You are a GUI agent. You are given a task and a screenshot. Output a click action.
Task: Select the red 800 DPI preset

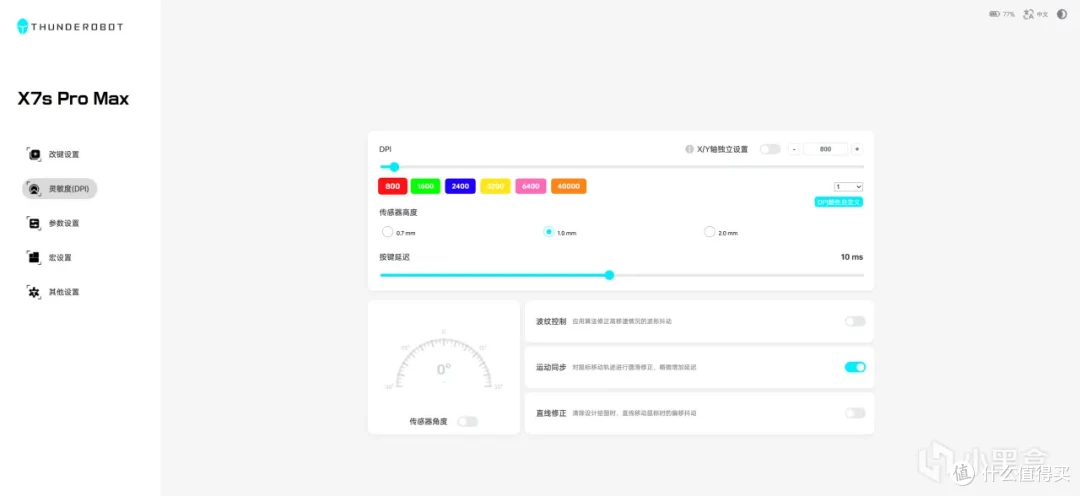click(393, 186)
